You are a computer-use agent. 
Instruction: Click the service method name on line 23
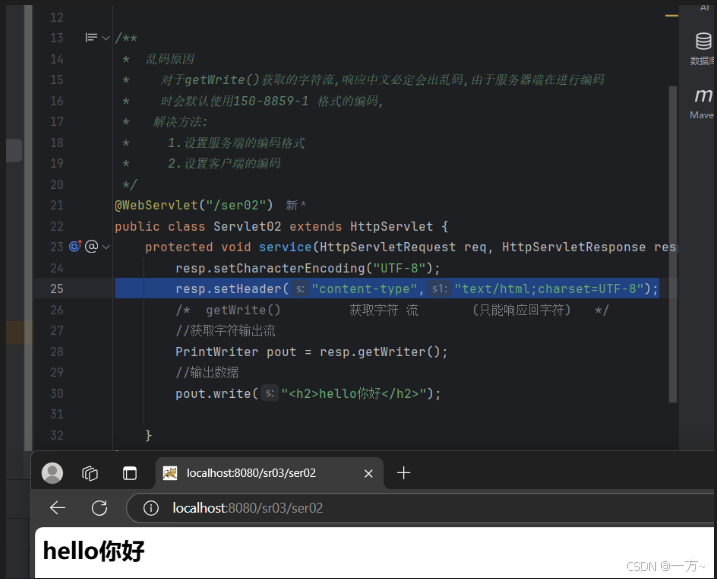point(285,247)
